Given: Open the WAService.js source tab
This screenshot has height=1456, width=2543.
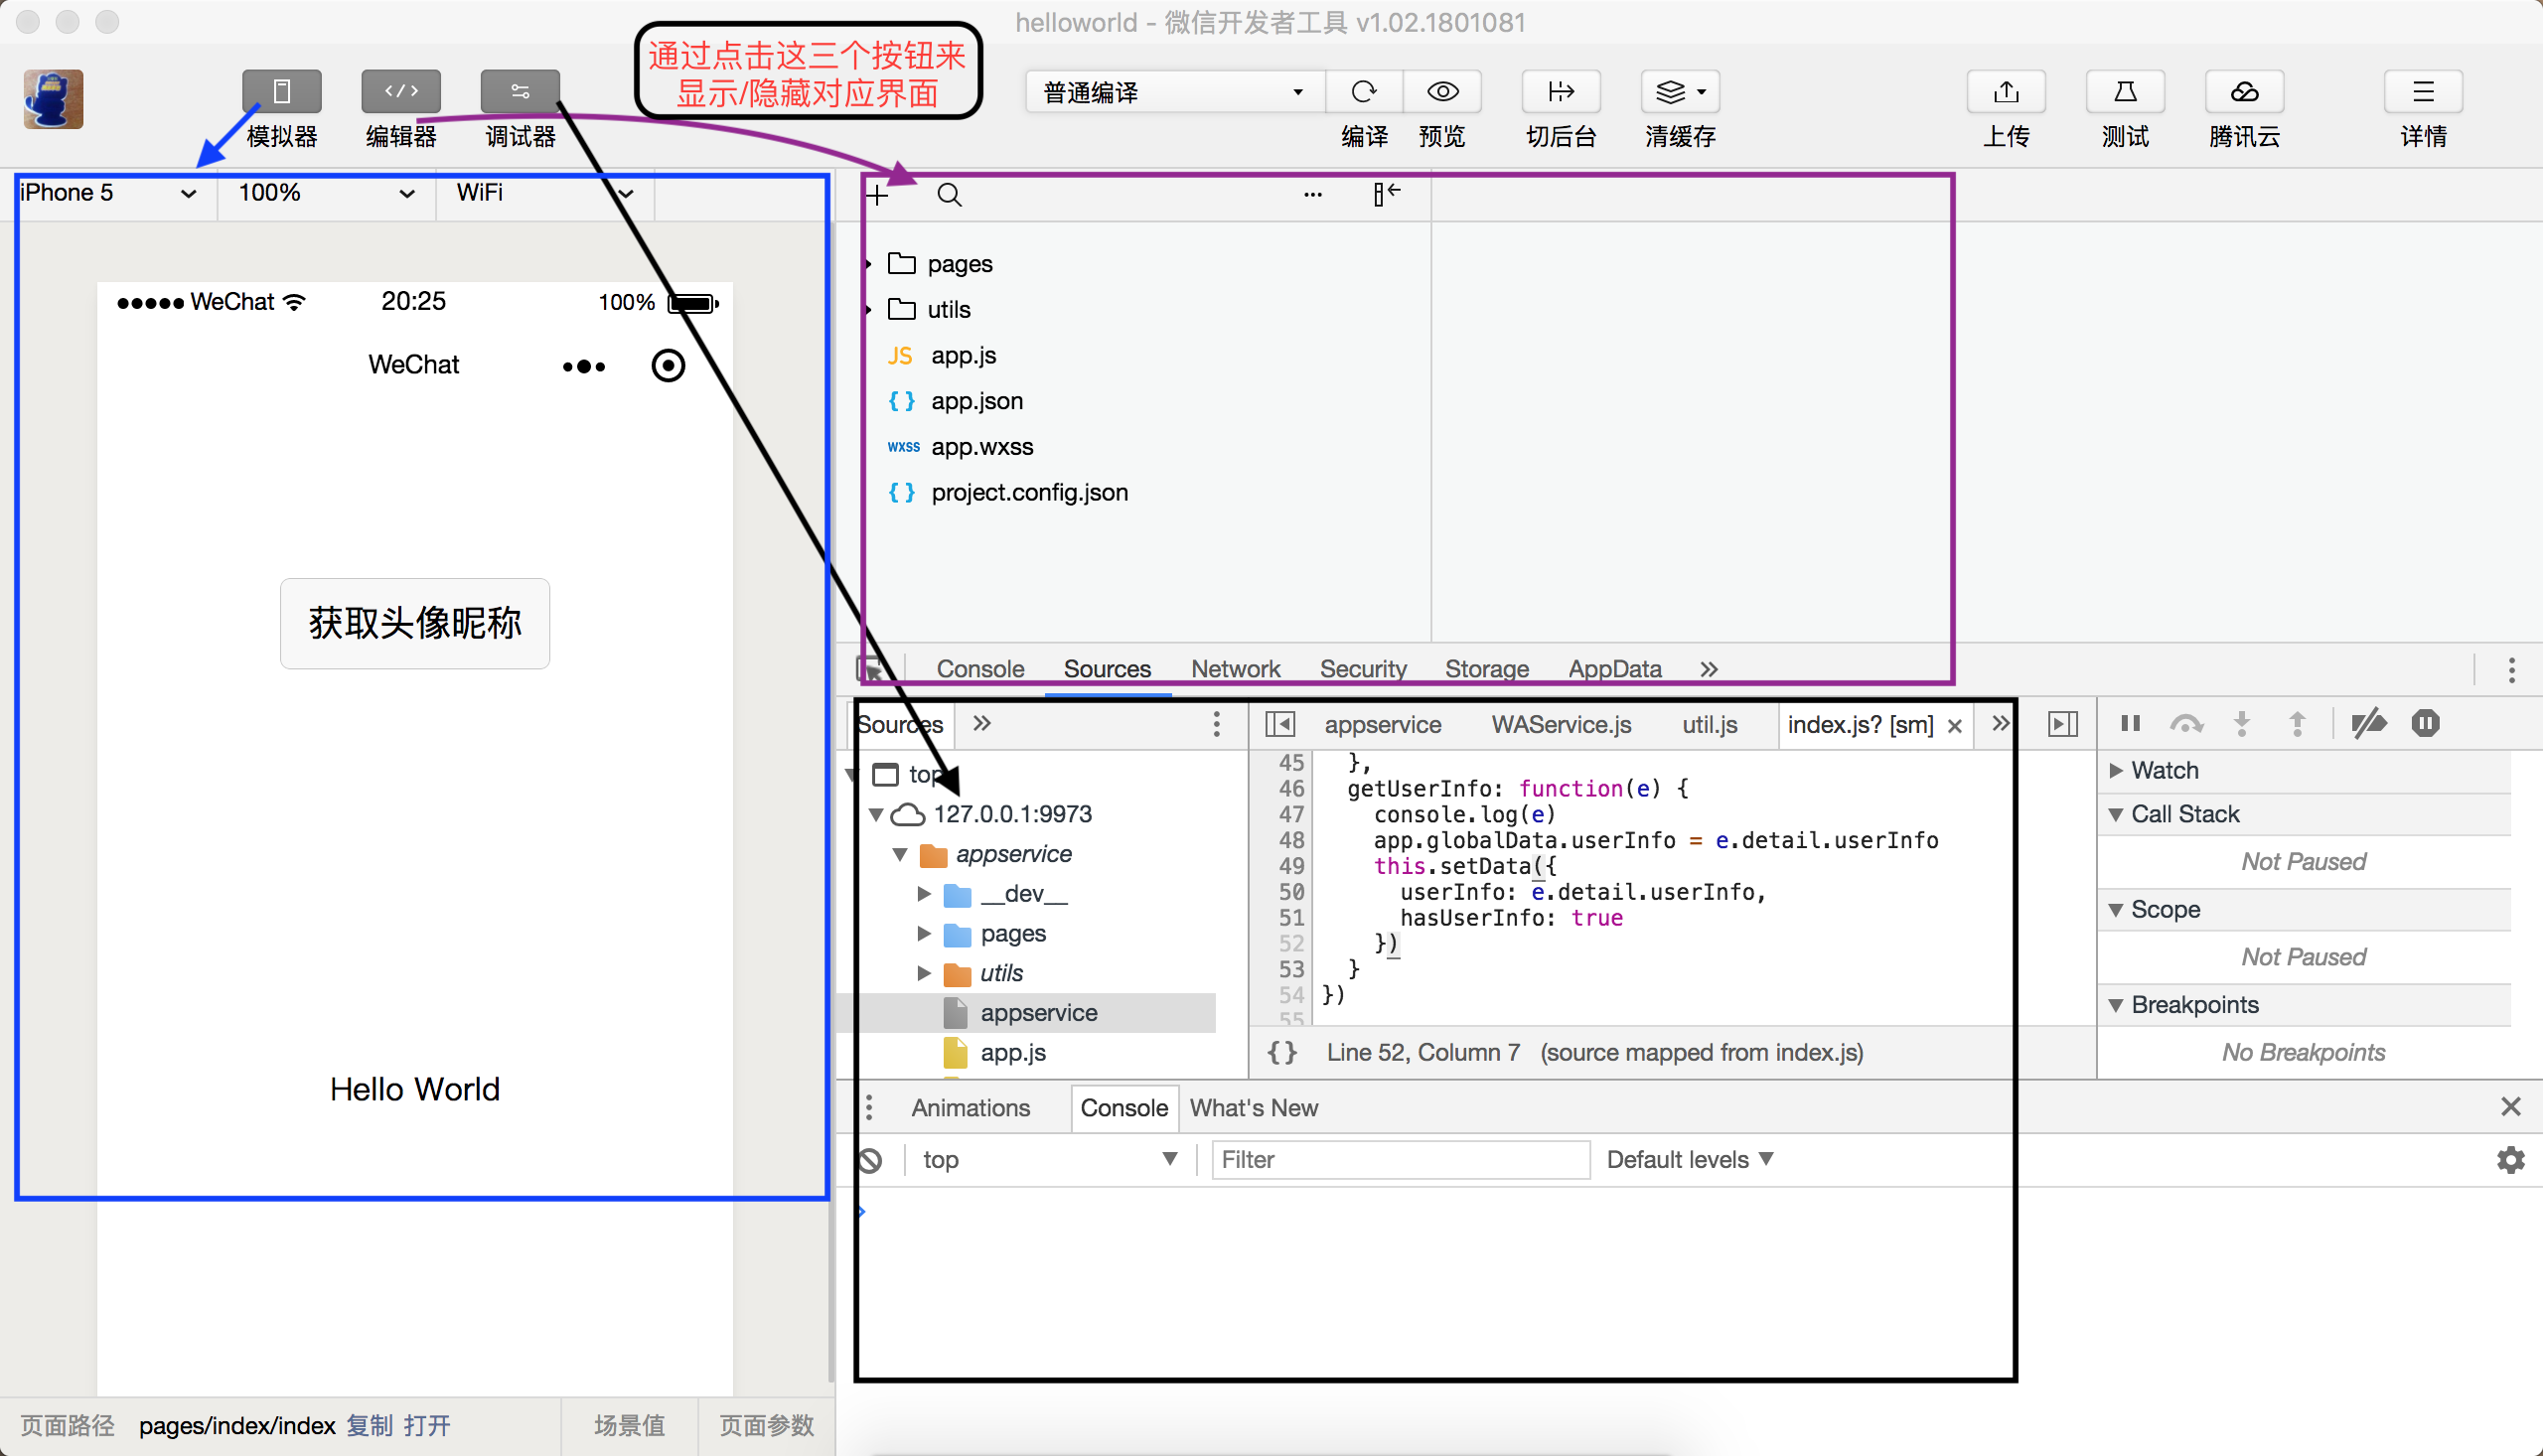Looking at the screenshot, I should tap(1561, 725).
